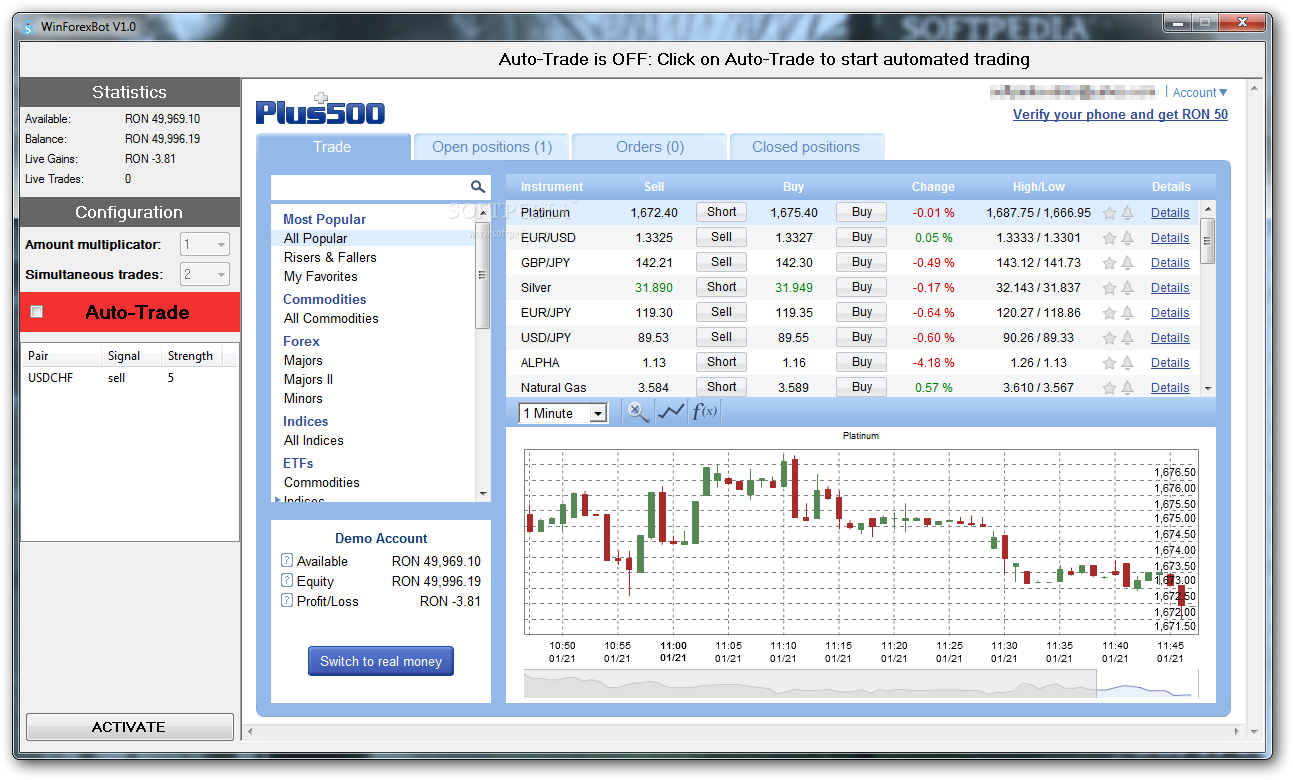Open the Open positions (1) tab
This screenshot has width=1293, height=780.
(x=492, y=147)
